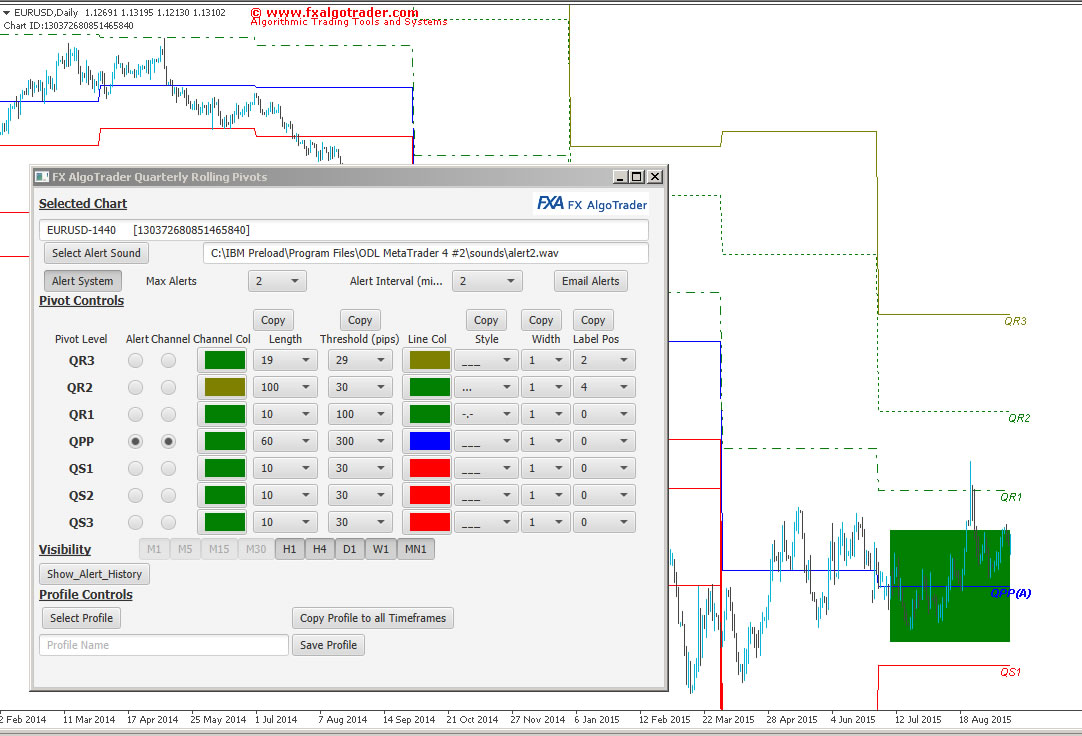The image size is (1082, 736).
Task: Click Copy button above Threshold column
Action: coord(360,321)
